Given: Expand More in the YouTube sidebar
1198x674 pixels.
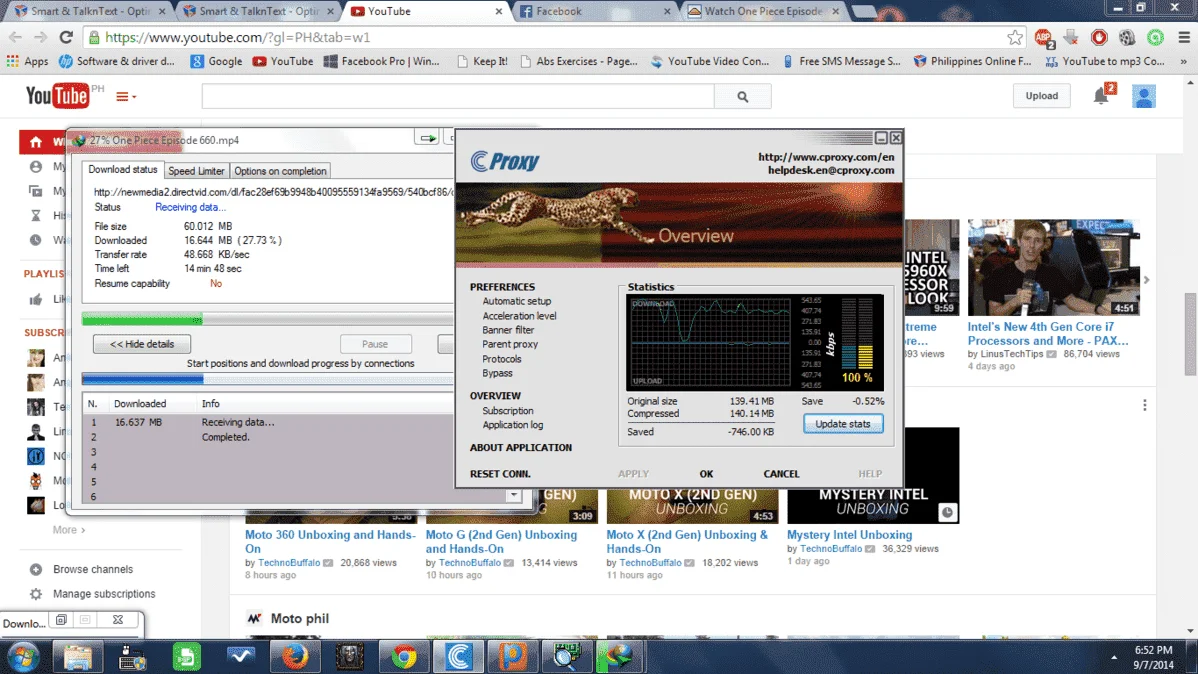Looking at the screenshot, I should click(69, 530).
